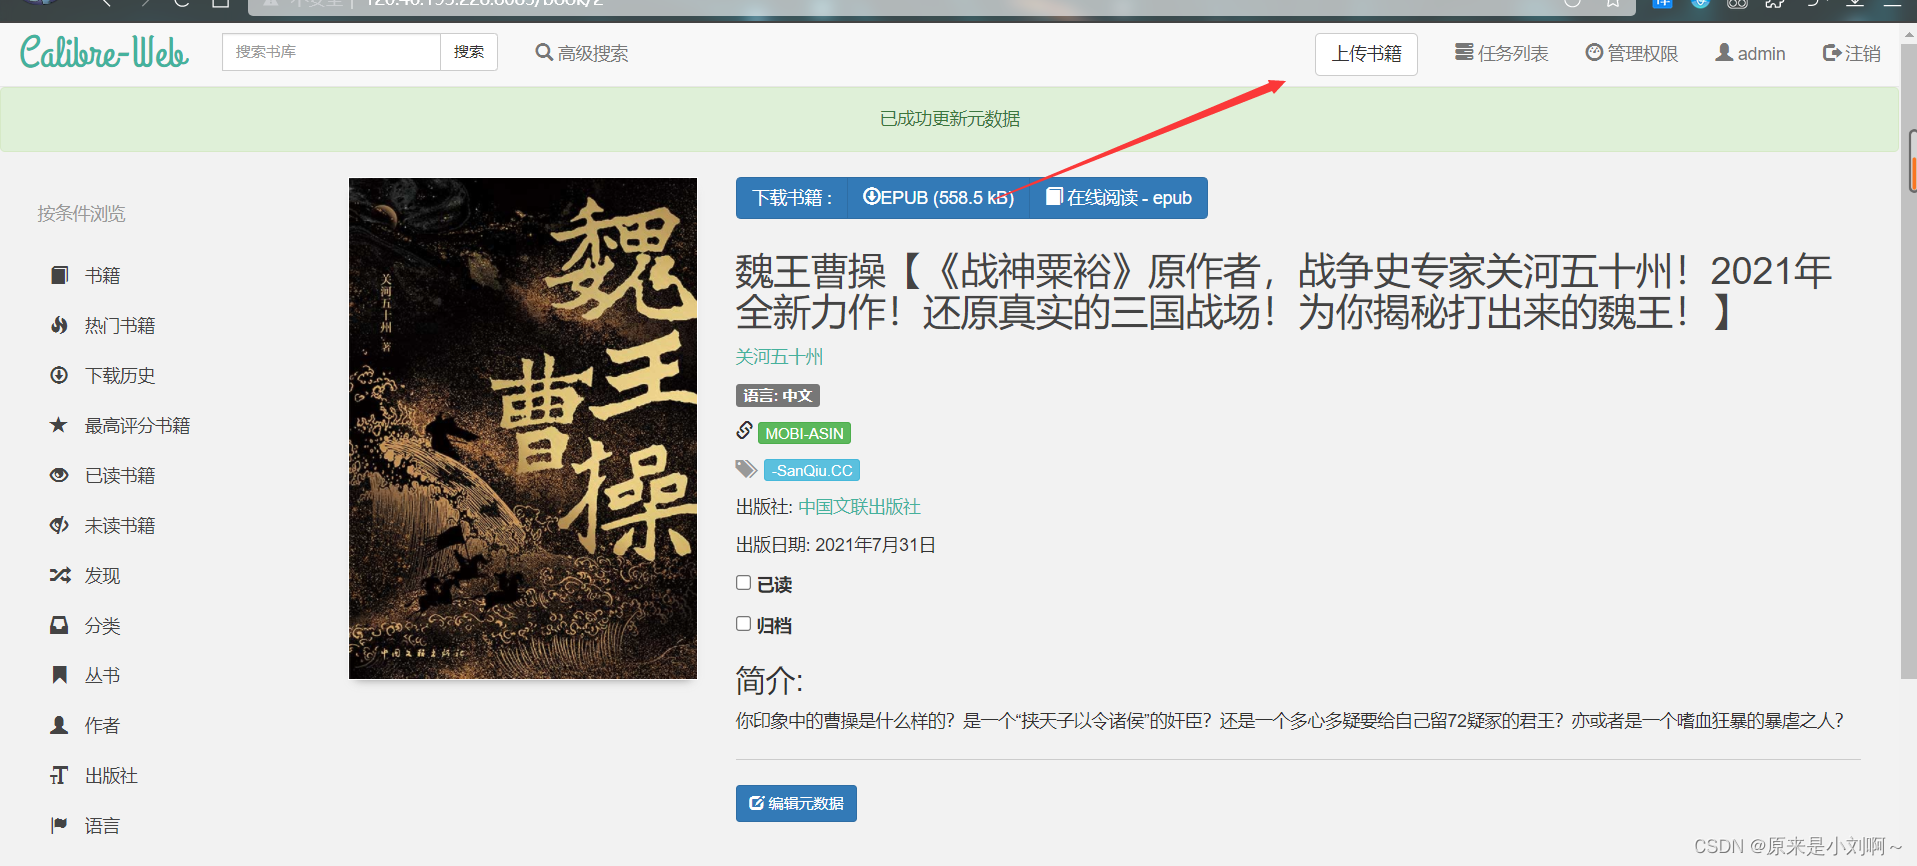Screen dimensions: 1917x866
Task: Click 在线阅读 - epub to read online
Action: [1119, 198]
